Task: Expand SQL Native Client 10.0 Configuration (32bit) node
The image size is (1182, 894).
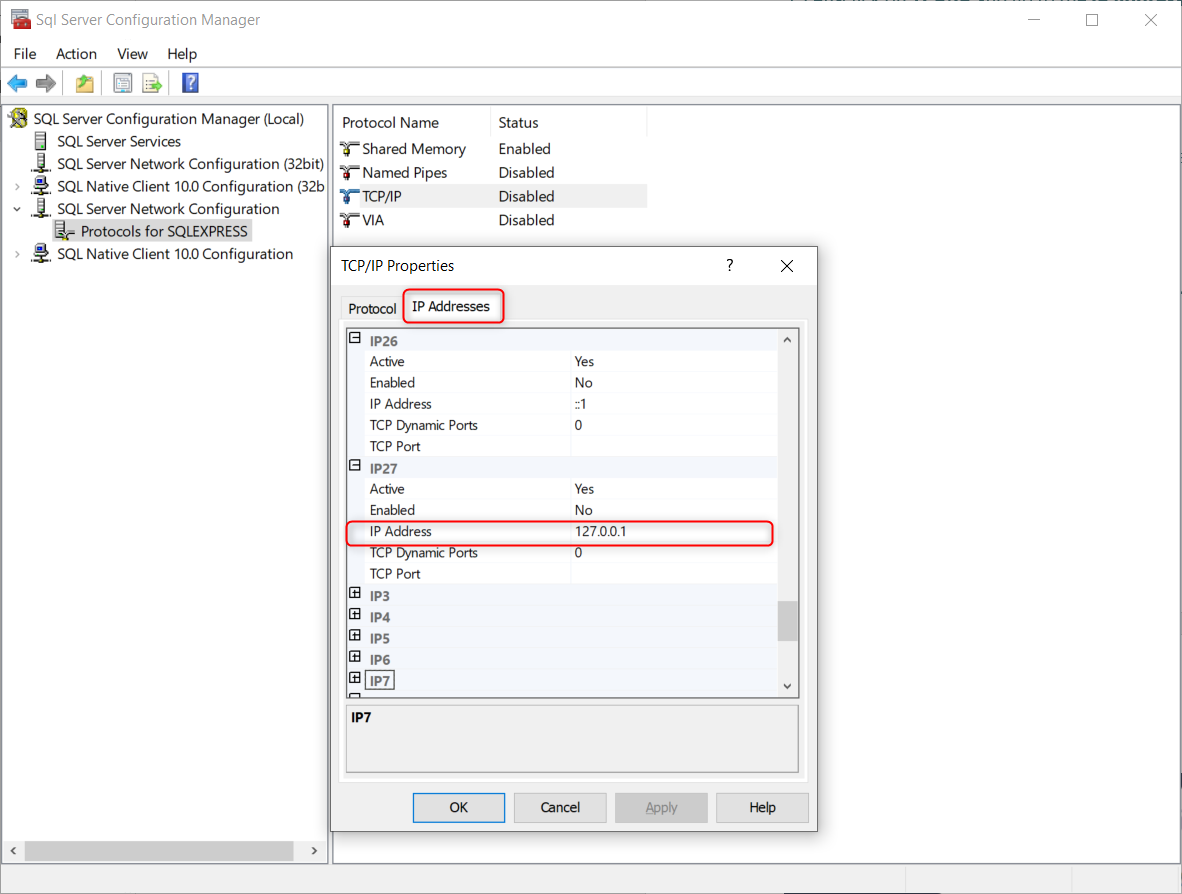Action: (x=17, y=186)
